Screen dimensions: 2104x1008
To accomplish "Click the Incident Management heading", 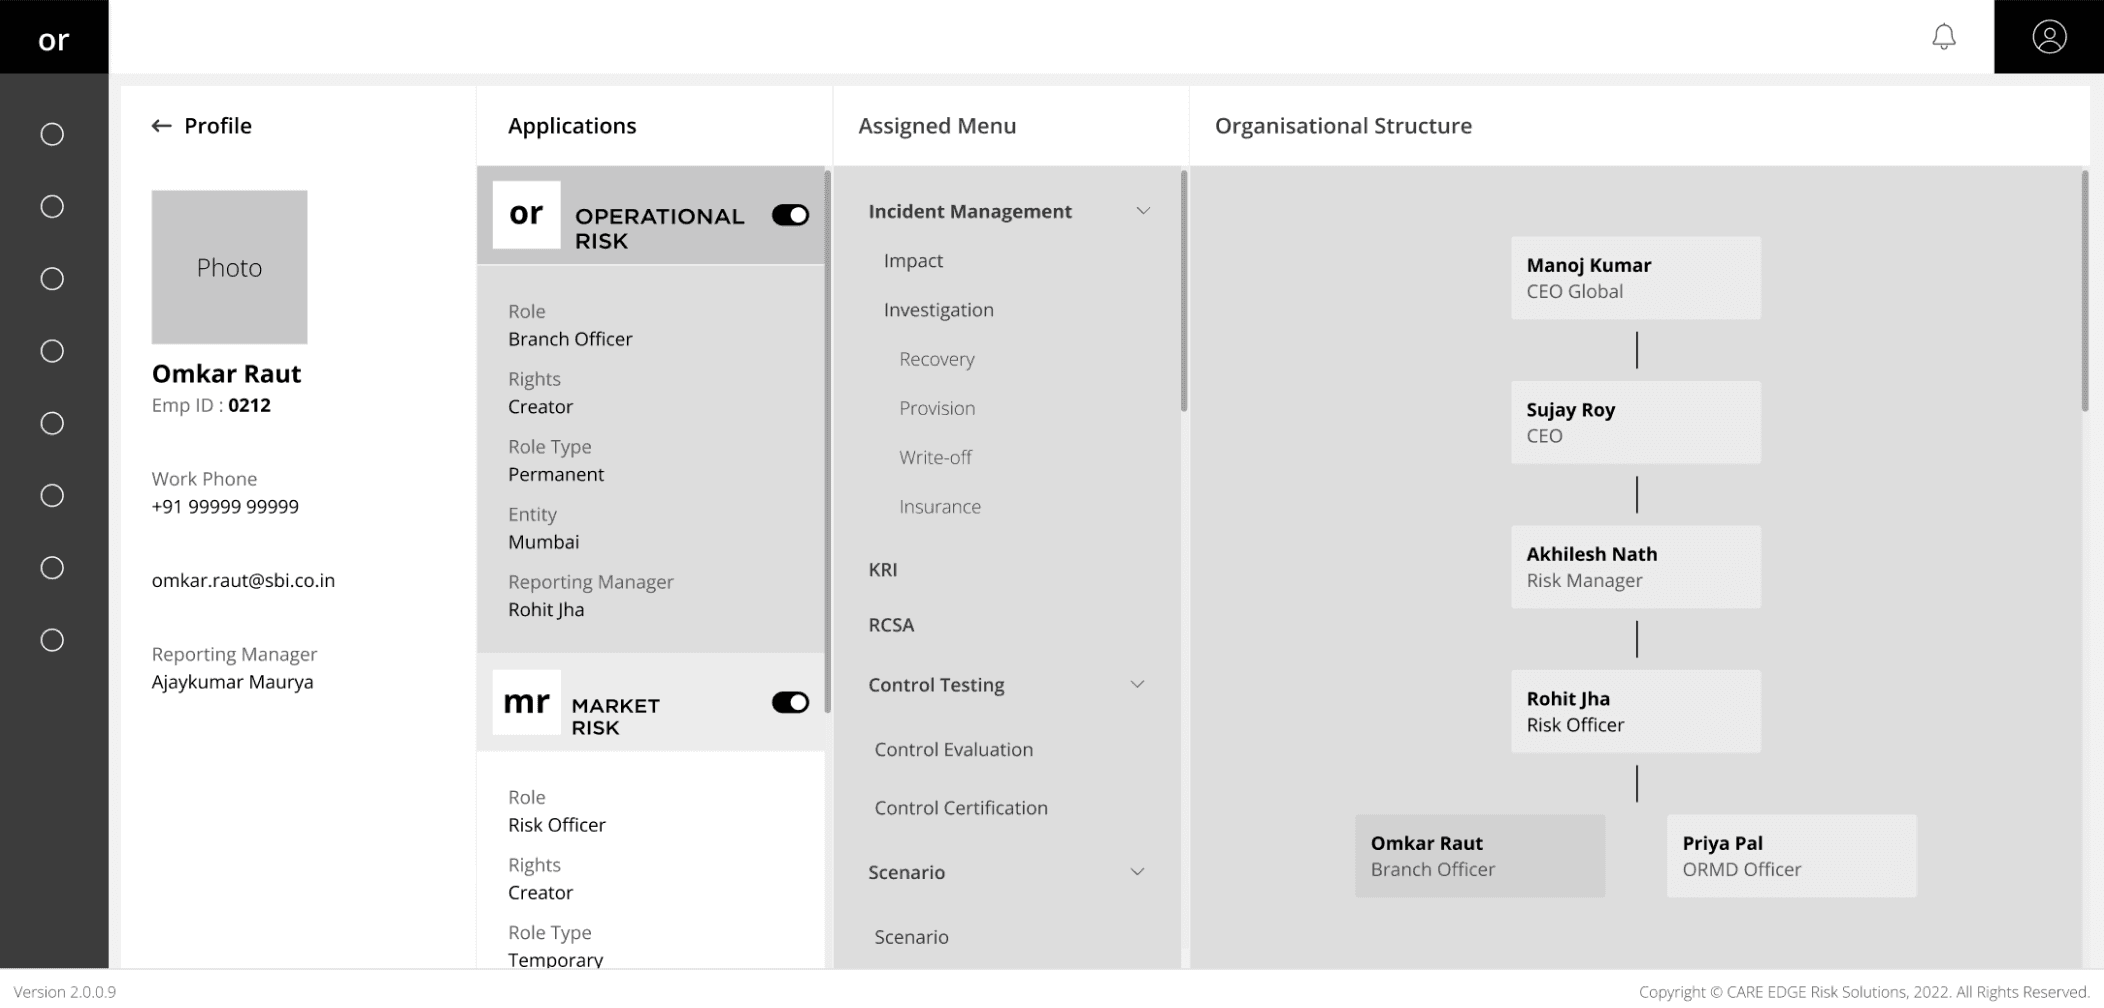I will [x=969, y=211].
